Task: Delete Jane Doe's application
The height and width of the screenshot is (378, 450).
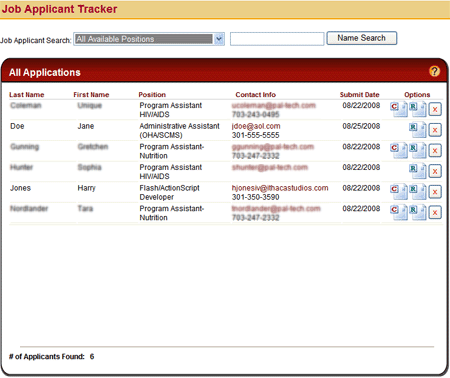Action: pos(435,130)
